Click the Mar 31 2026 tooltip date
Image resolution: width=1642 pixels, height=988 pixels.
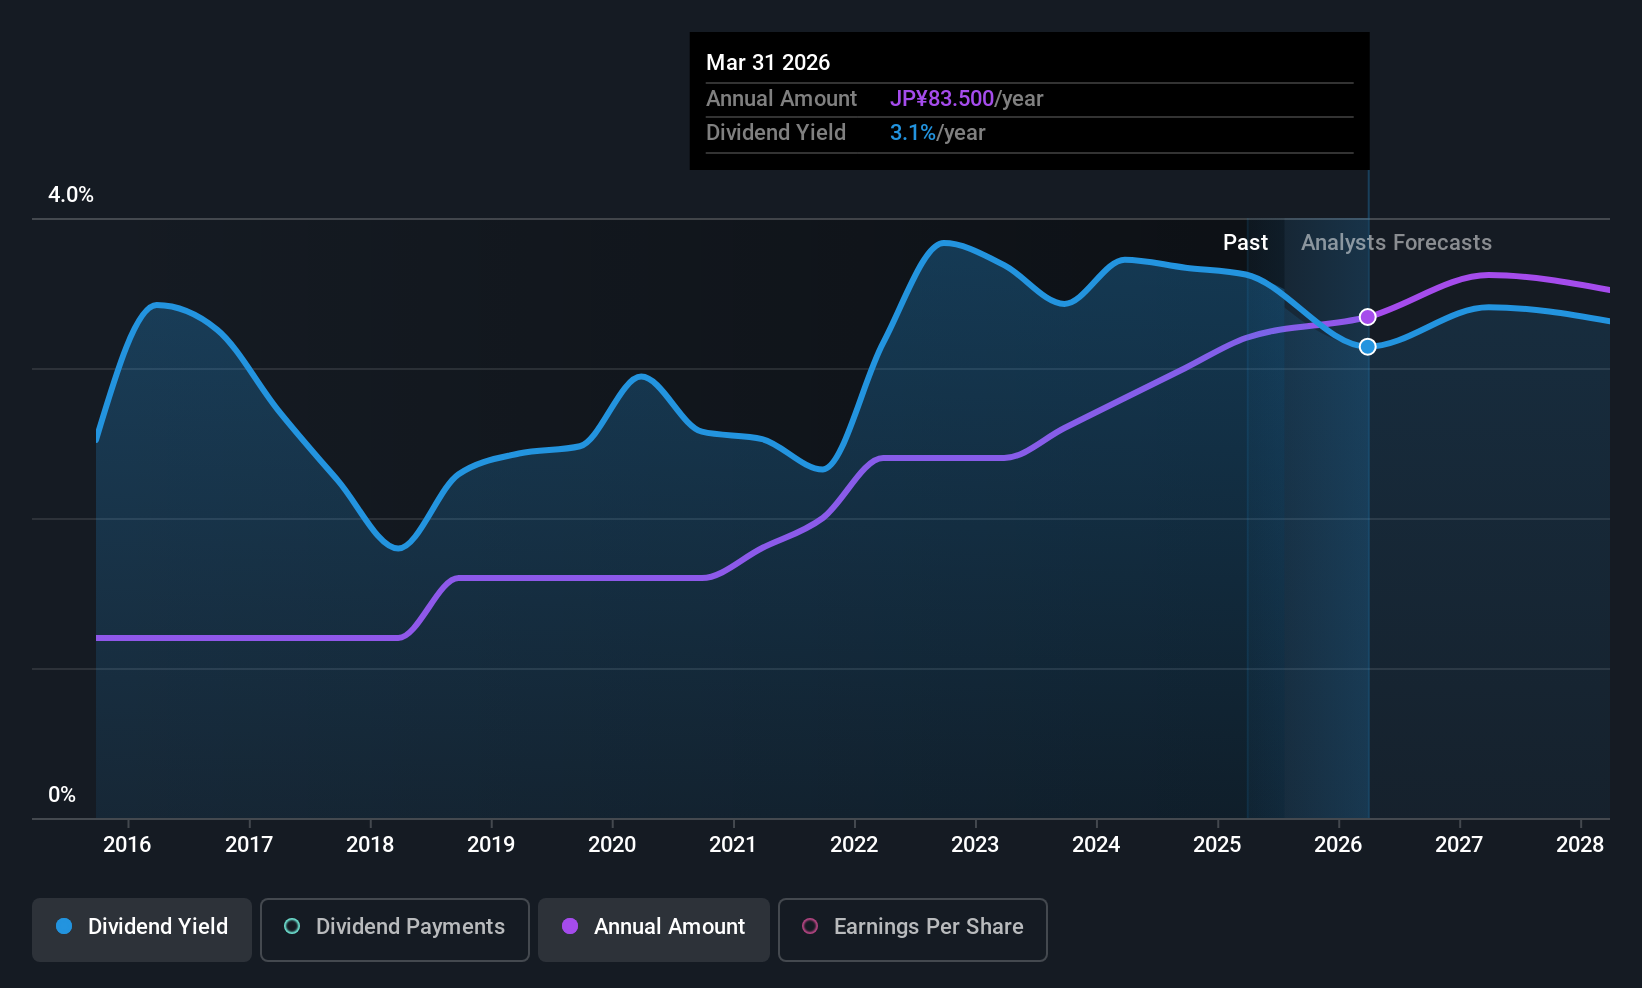(x=768, y=63)
